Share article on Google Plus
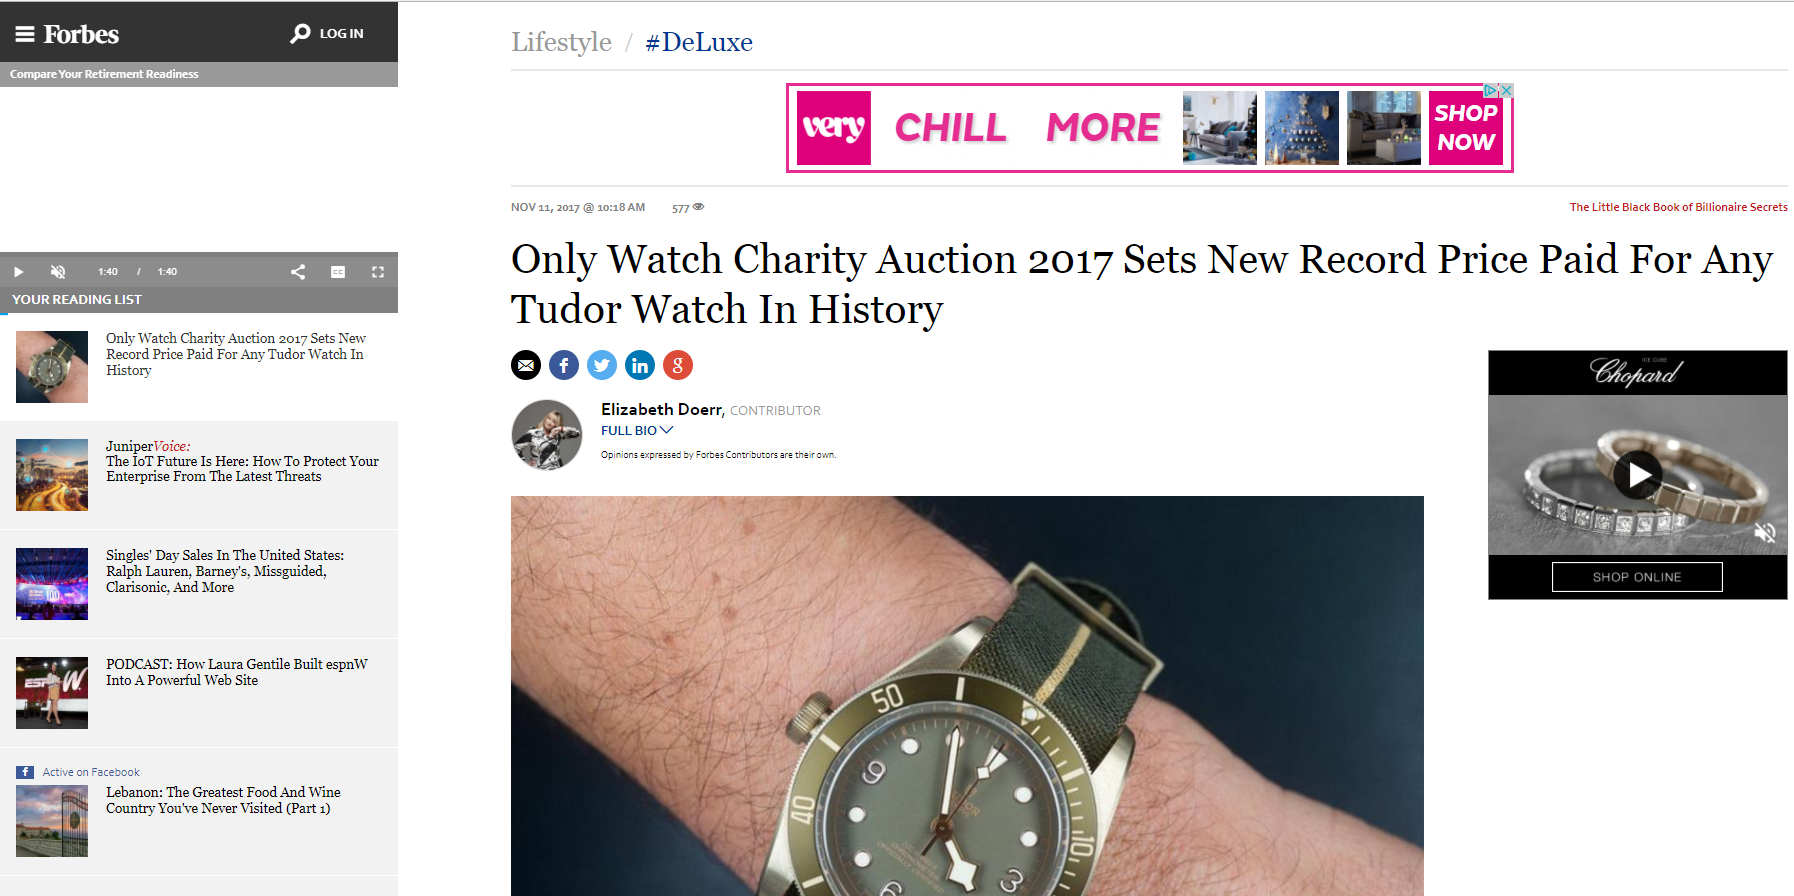 click(x=678, y=365)
